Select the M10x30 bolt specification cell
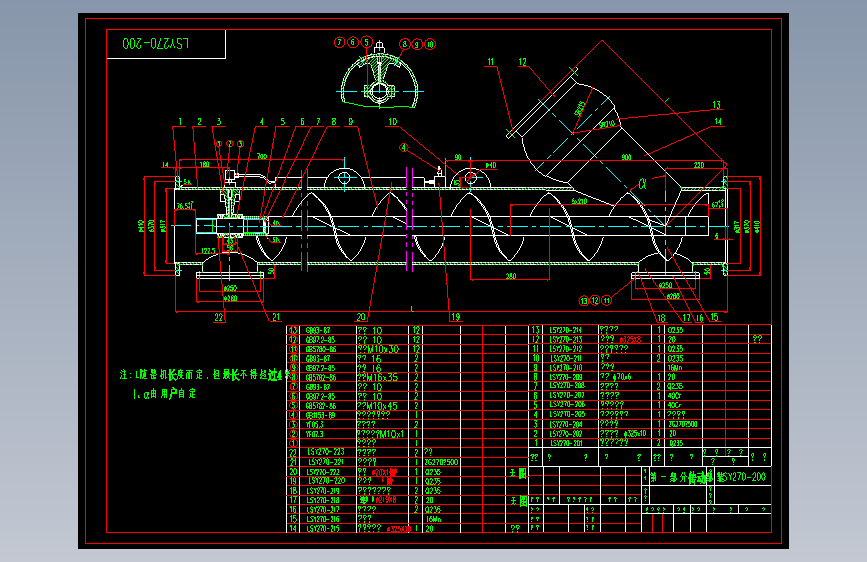The height and width of the screenshot is (562, 867). tap(378, 349)
